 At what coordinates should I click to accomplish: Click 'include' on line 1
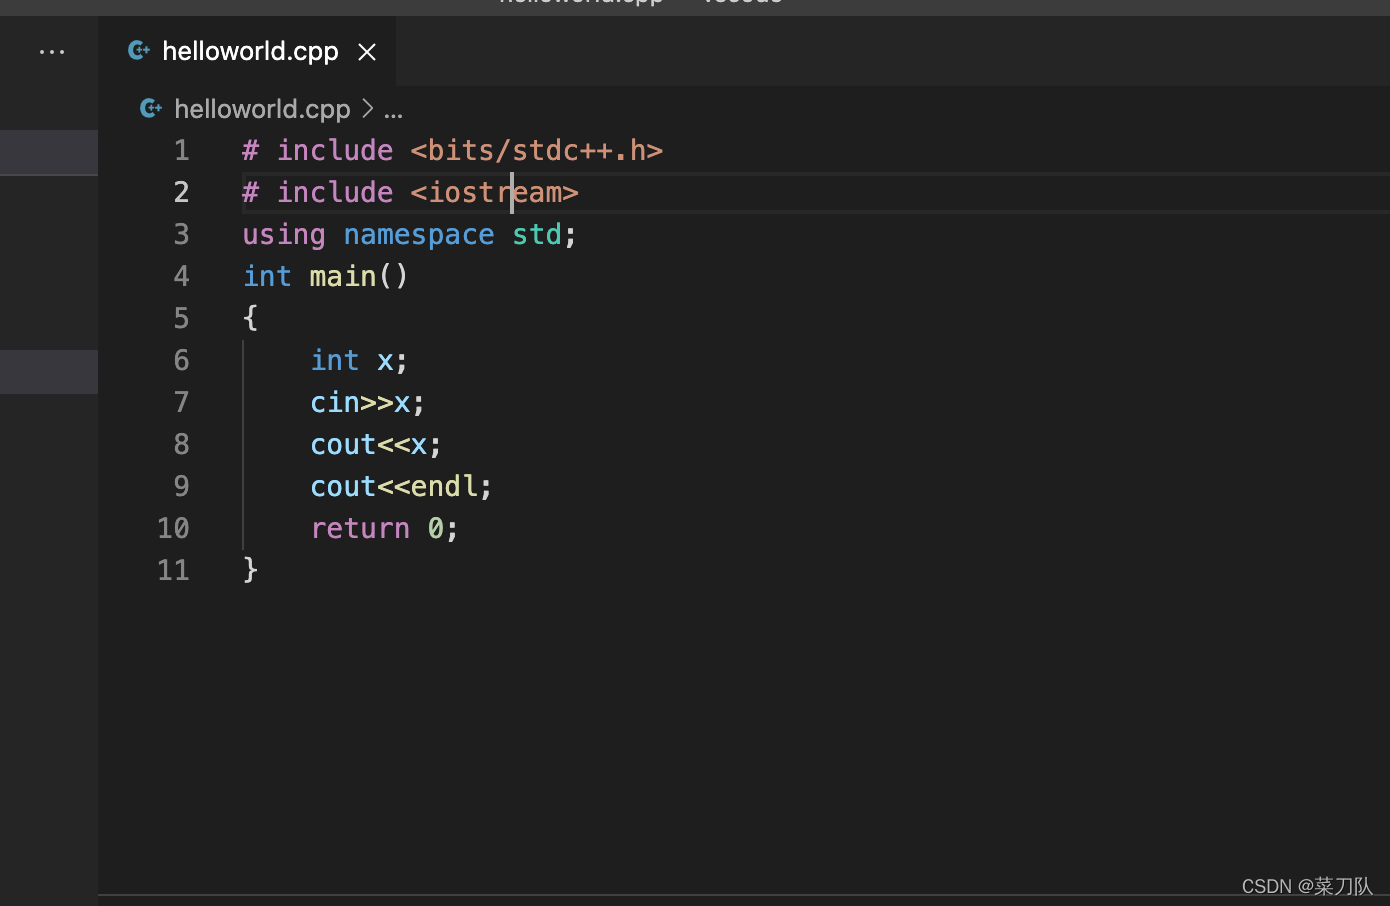click(x=335, y=151)
